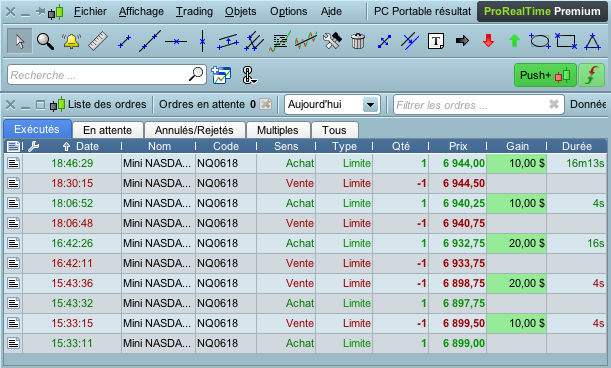The image size is (611, 368).
Task: Select the price cell 6 898,75
Action: click(458, 283)
